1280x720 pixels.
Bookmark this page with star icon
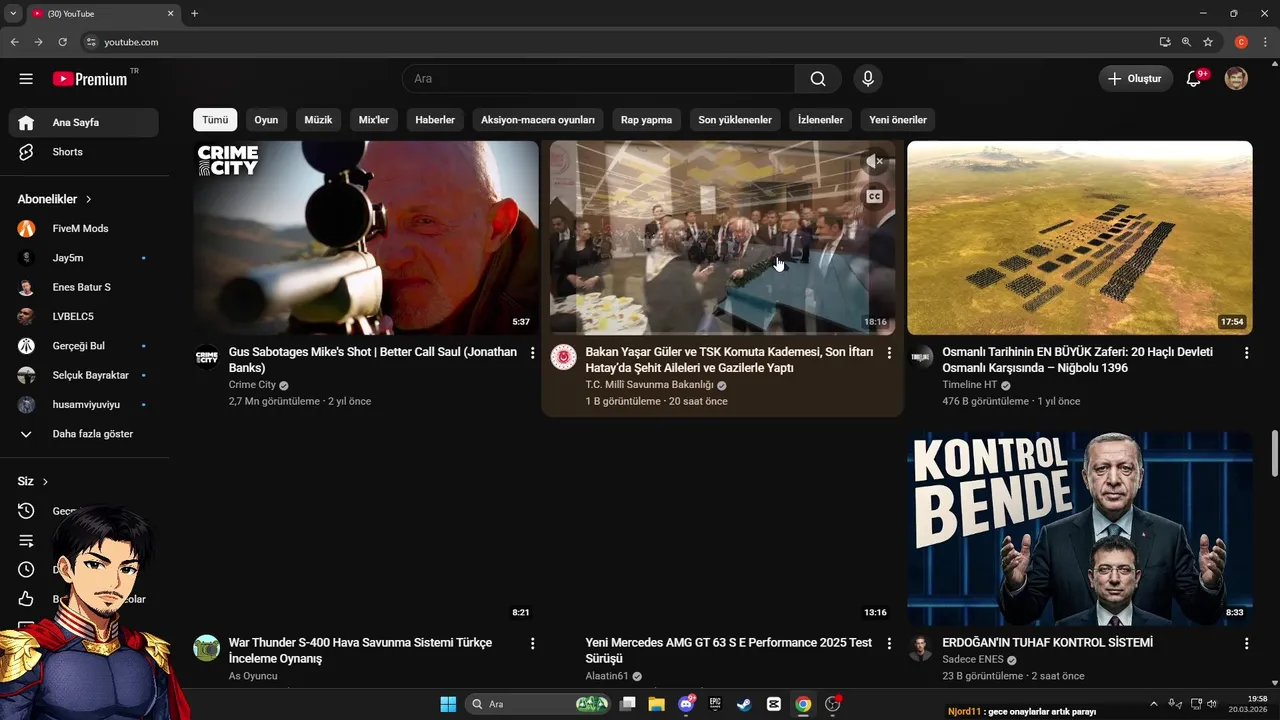point(1208,42)
